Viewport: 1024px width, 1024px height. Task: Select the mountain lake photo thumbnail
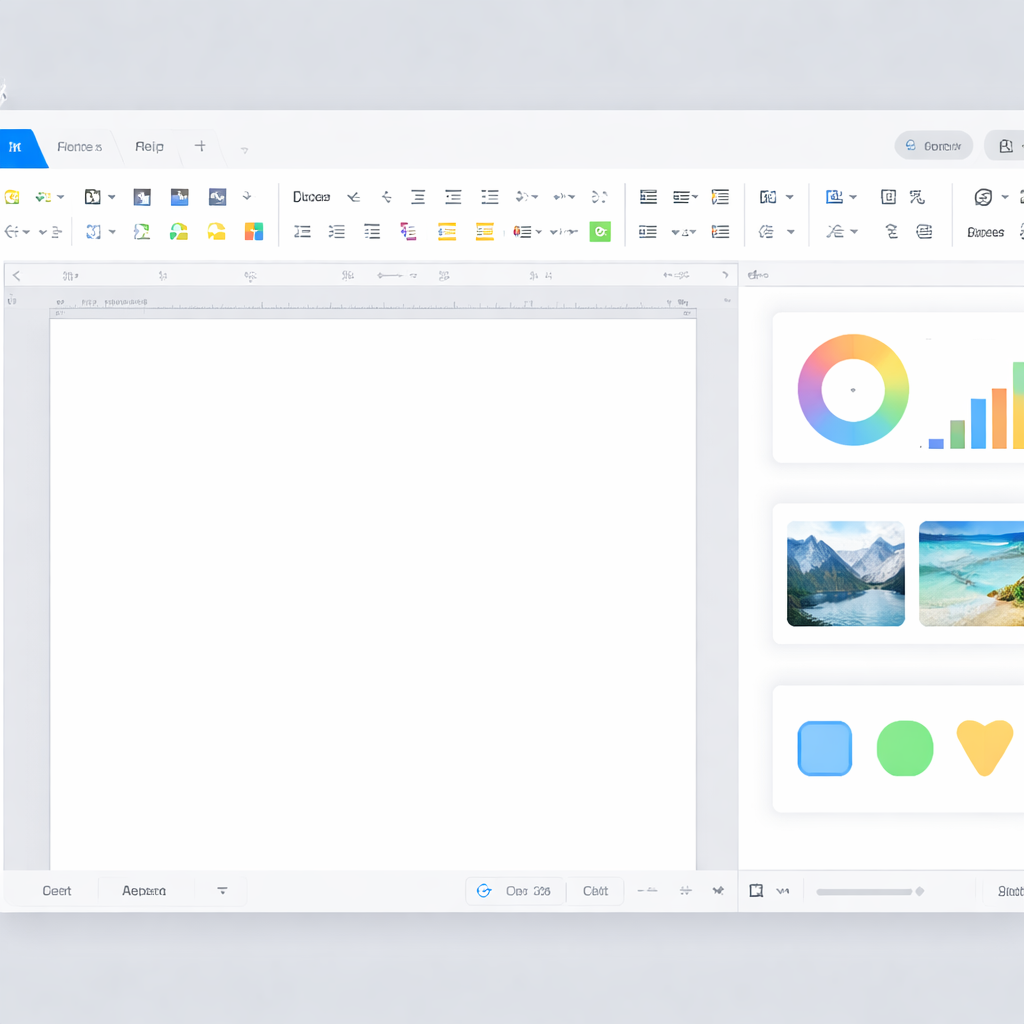click(845, 574)
